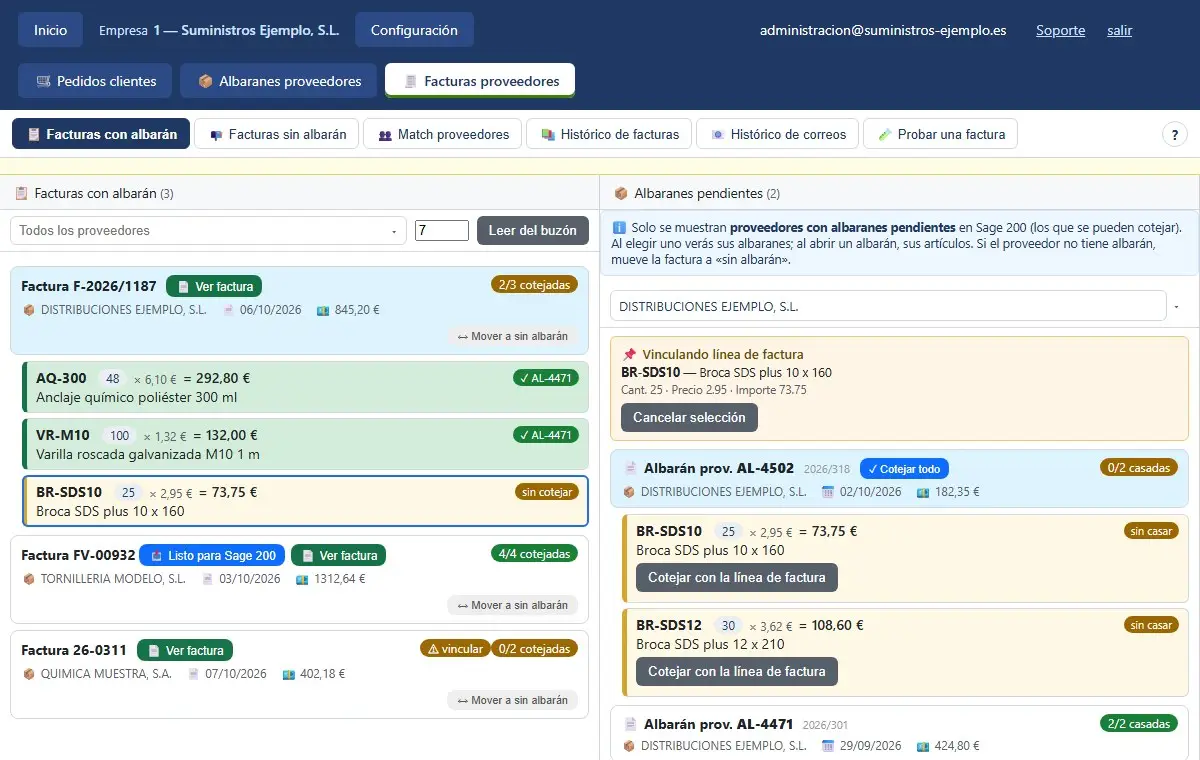This screenshot has height=760, width=1200.
Task: Click the 4/4 cotejadas badge
Action: coord(535,554)
